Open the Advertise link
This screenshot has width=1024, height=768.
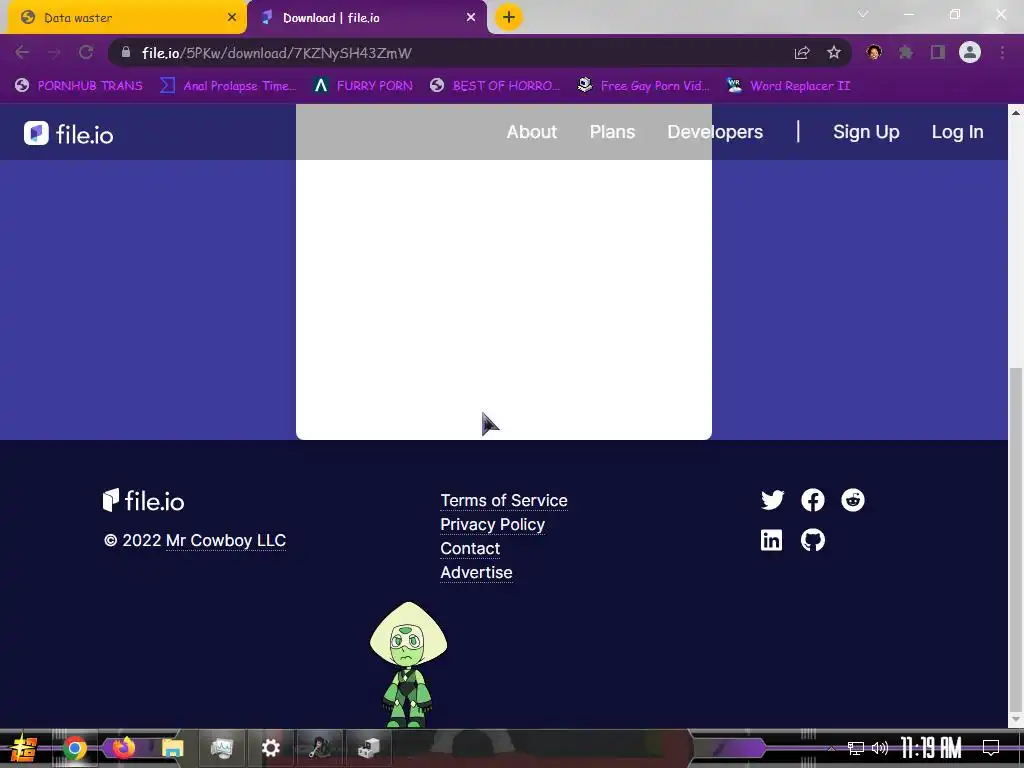tap(476, 572)
